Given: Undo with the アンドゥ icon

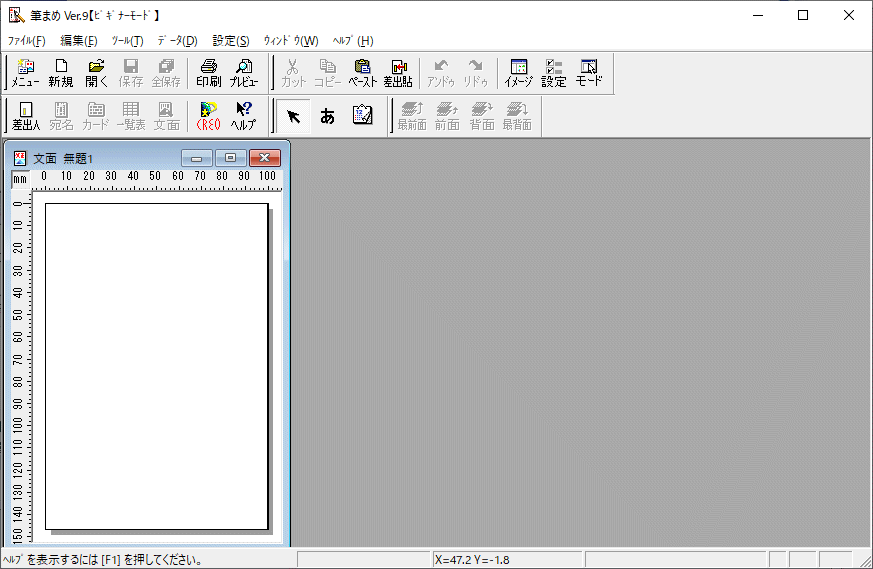Looking at the screenshot, I should click(441, 73).
